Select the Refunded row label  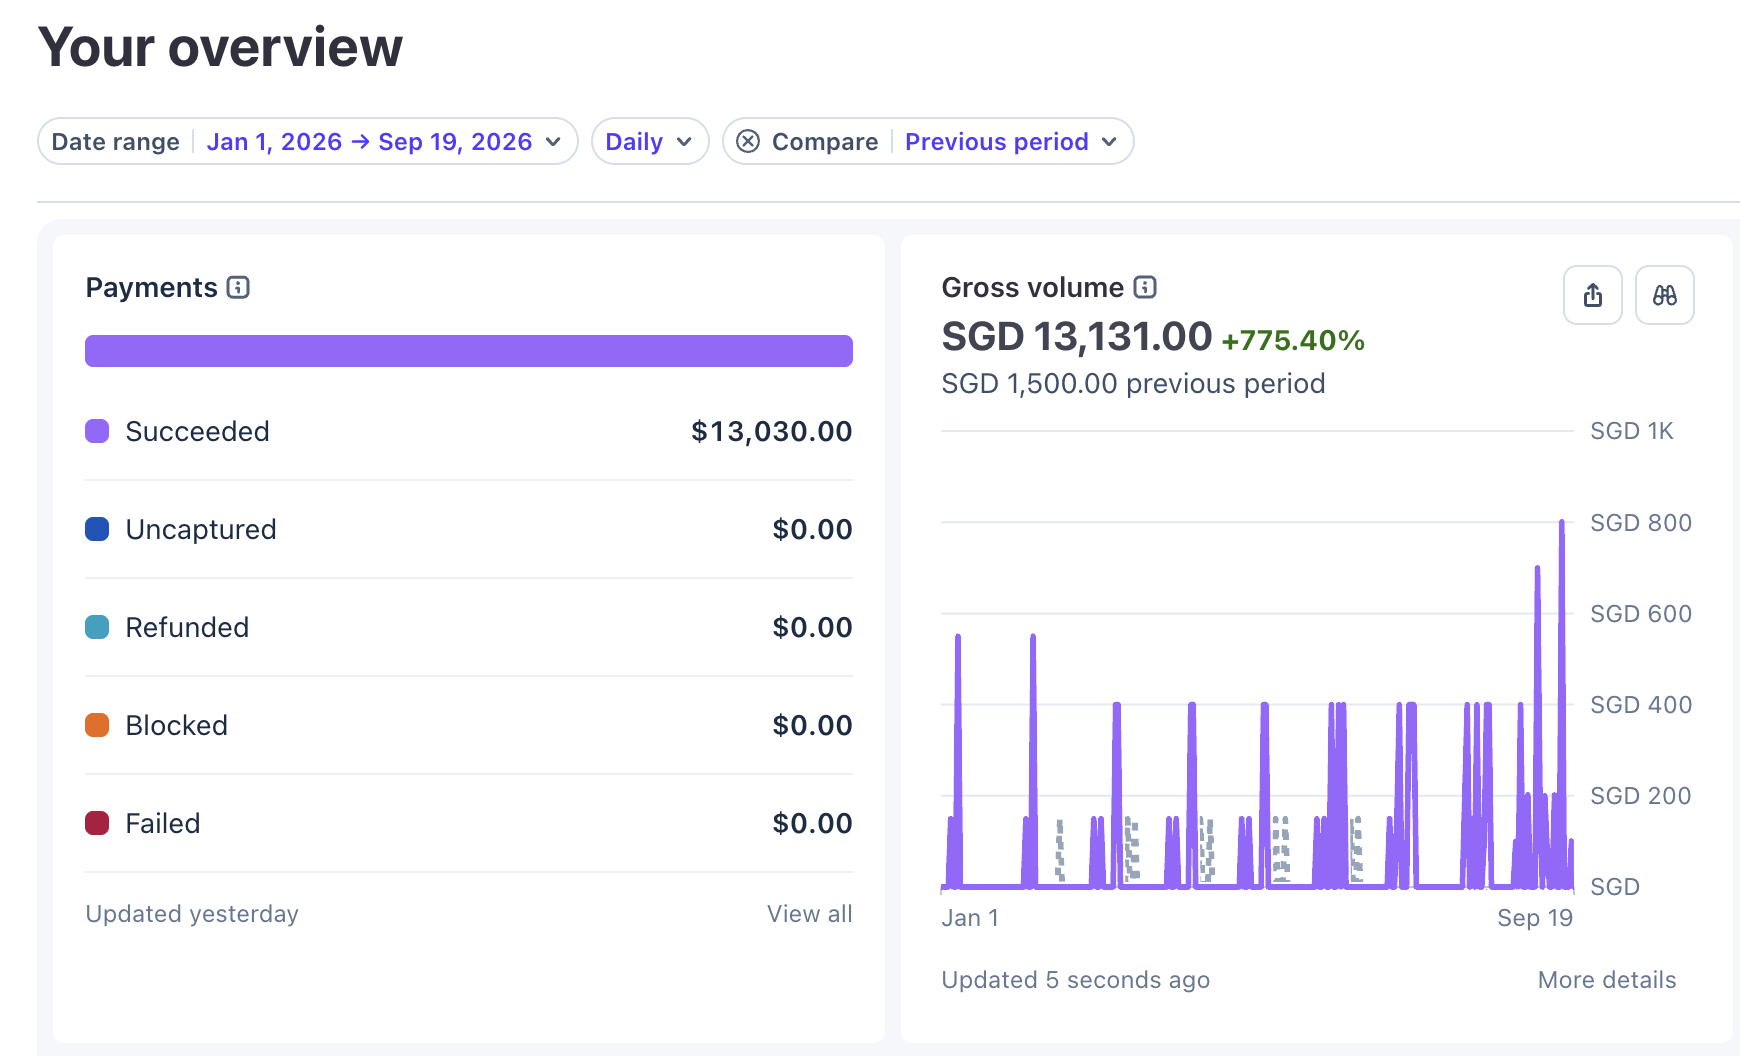(x=187, y=627)
